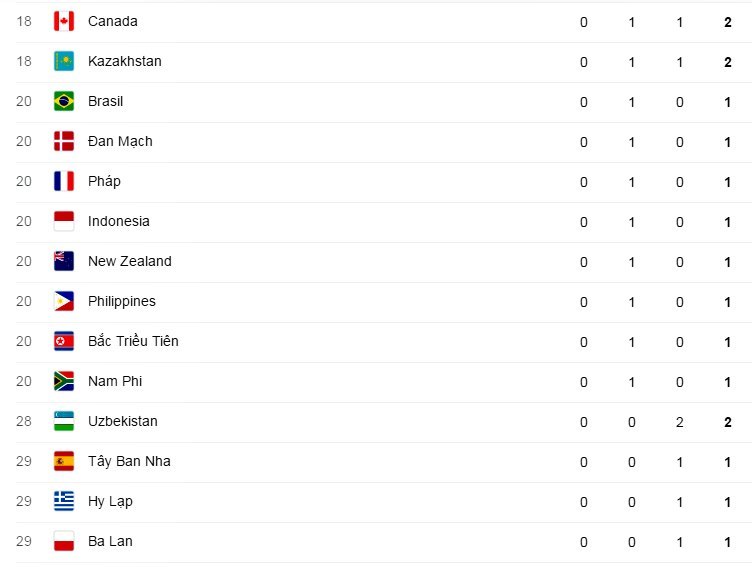Open the Canada country link

pyautogui.click(x=113, y=21)
